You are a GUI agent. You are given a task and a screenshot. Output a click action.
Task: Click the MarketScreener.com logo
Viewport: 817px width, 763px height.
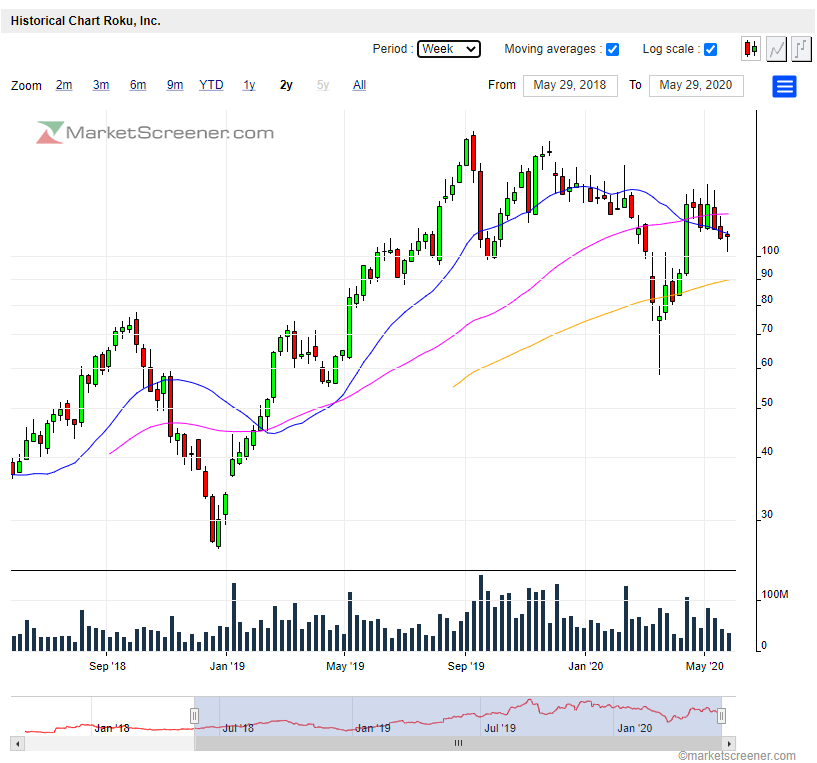[155, 133]
